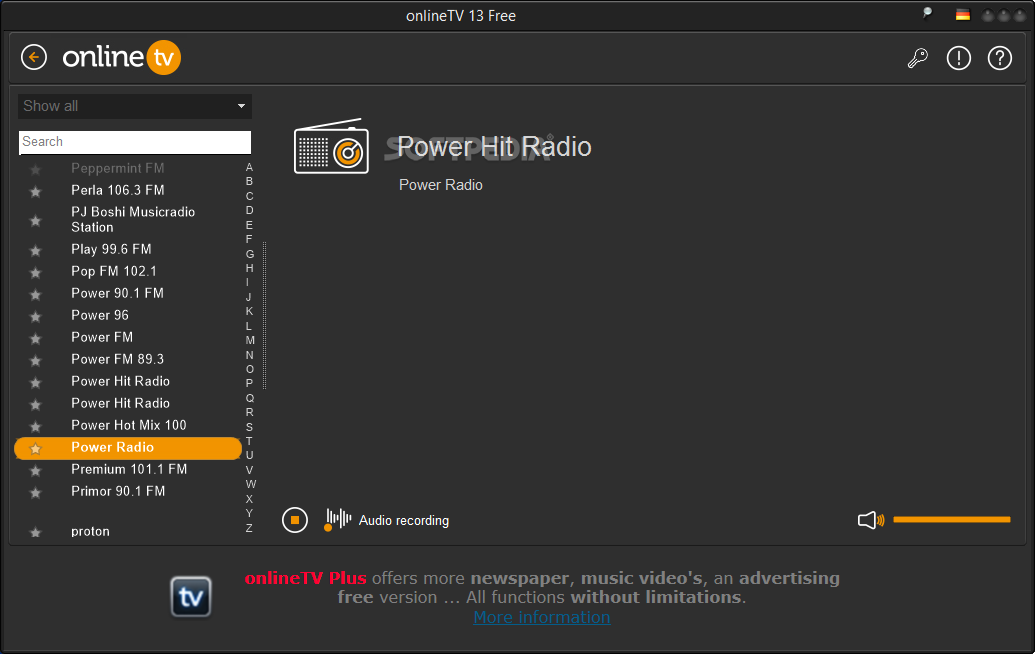The width and height of the screenshot is (1035, 654).
Task: Click the Audio recording label
Action: [403, 520]
